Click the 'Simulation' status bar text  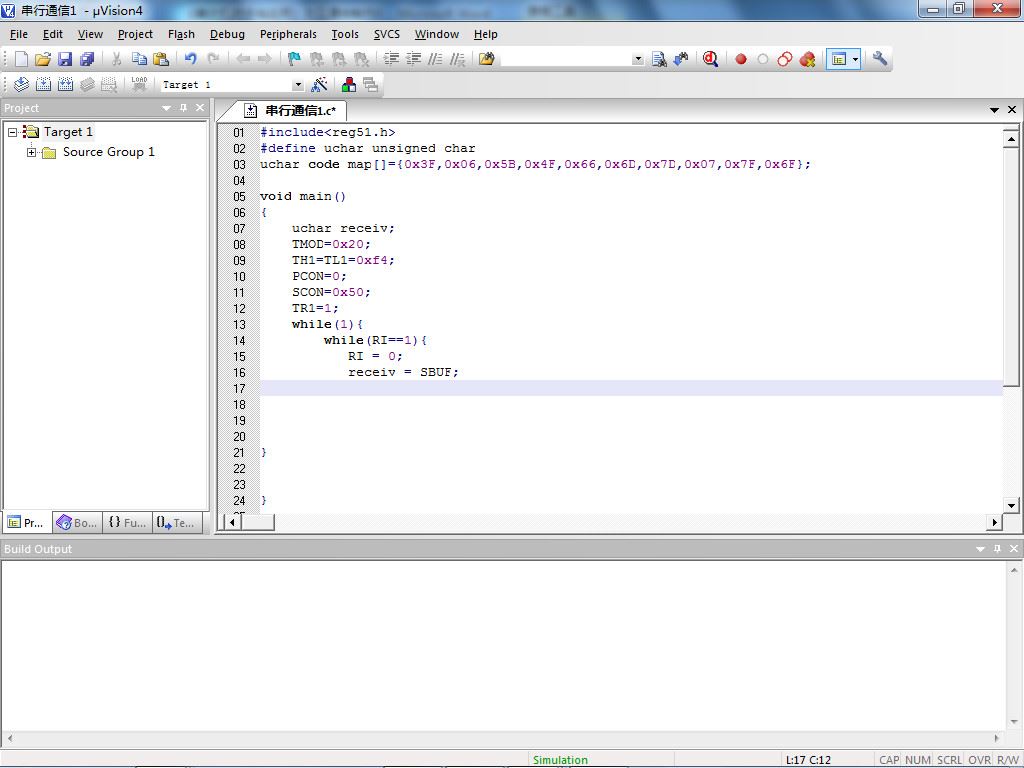[560, 760]
